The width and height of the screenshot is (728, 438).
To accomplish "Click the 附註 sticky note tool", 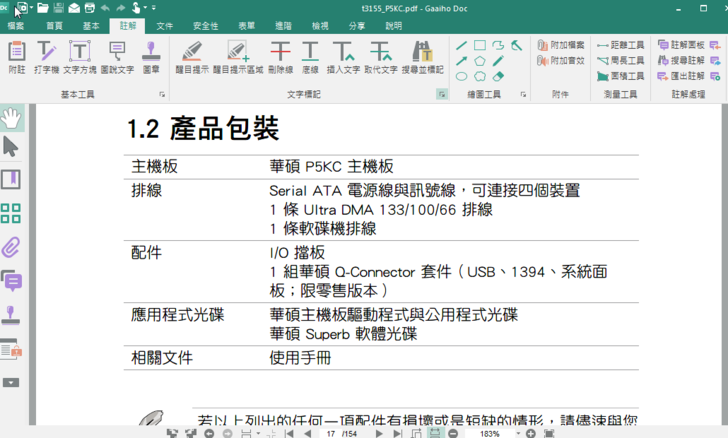I will [x=17, y=57].
